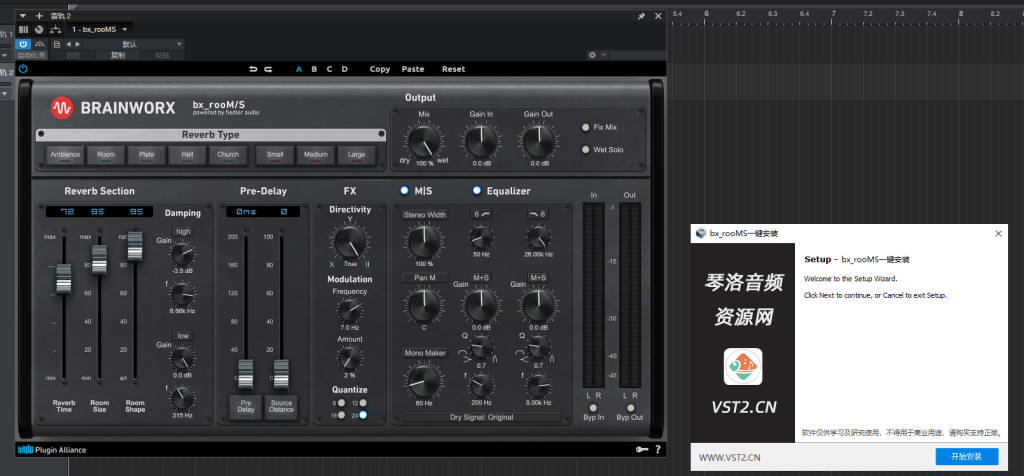Select settings slot B

[314, 69]
